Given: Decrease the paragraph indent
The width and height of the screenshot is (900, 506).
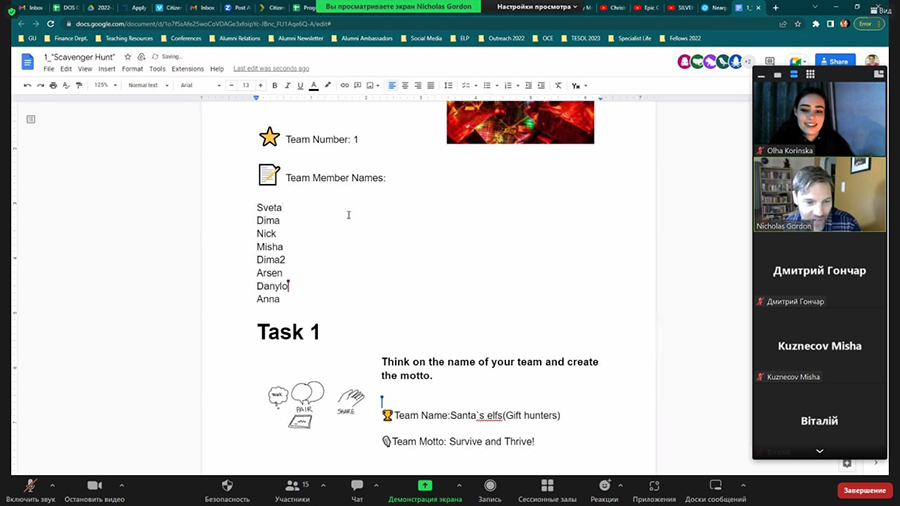Looking at the screenshot, I should click(x=528, y=85).
